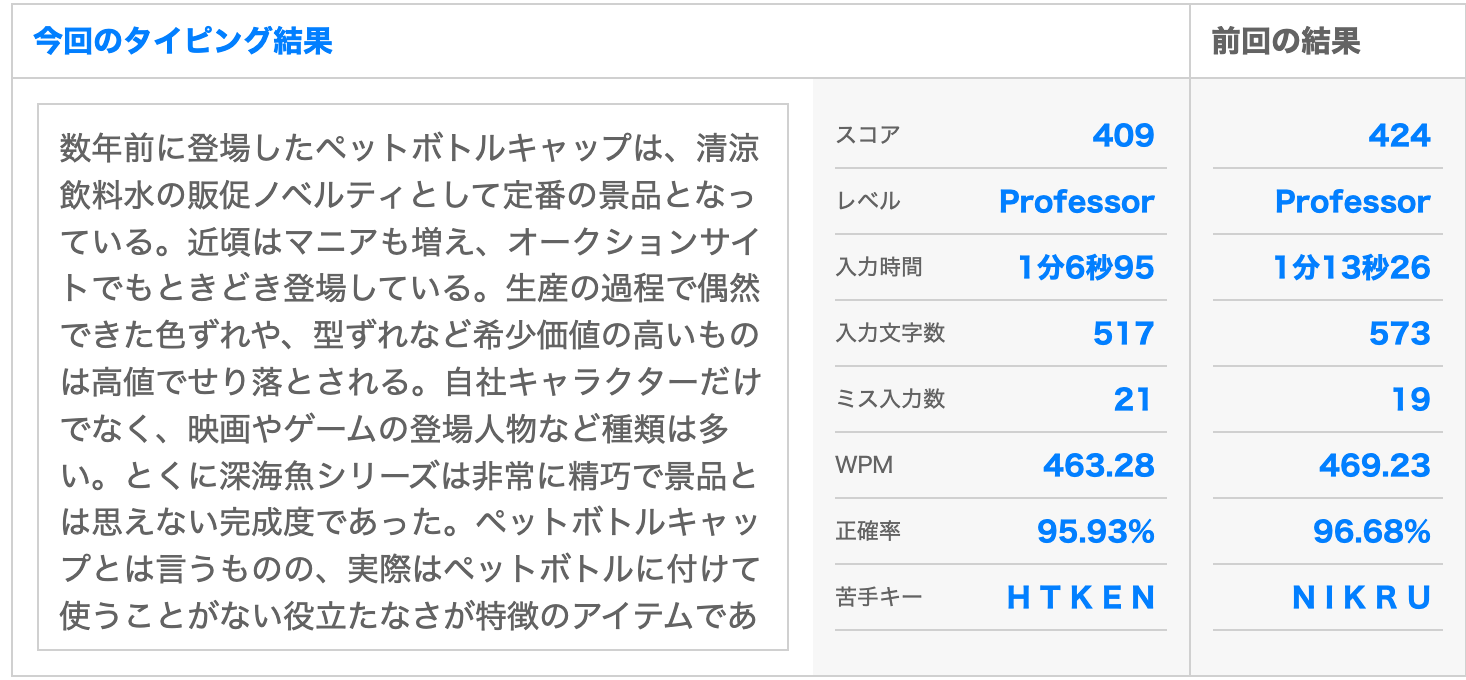Viewport: 1466px width, 680px height.
Task: Select the current score value 409
Action: (1123, 135)
